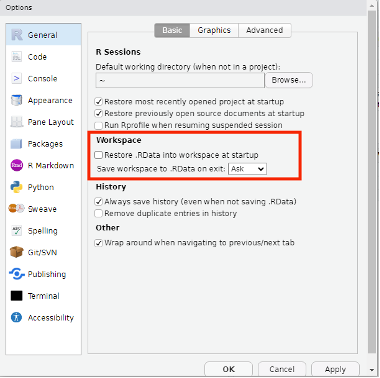Enable Run Rprofile when resuming session
380x378 pixels.
[x=99, y=125]
